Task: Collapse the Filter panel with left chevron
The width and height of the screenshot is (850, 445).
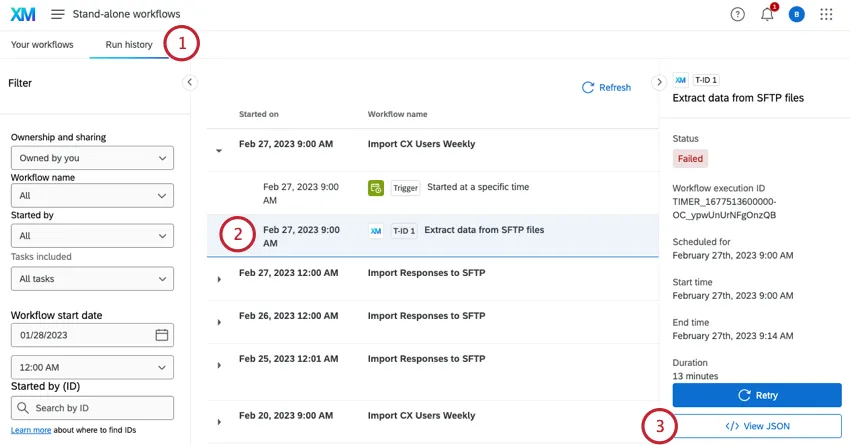Action: 190,83
